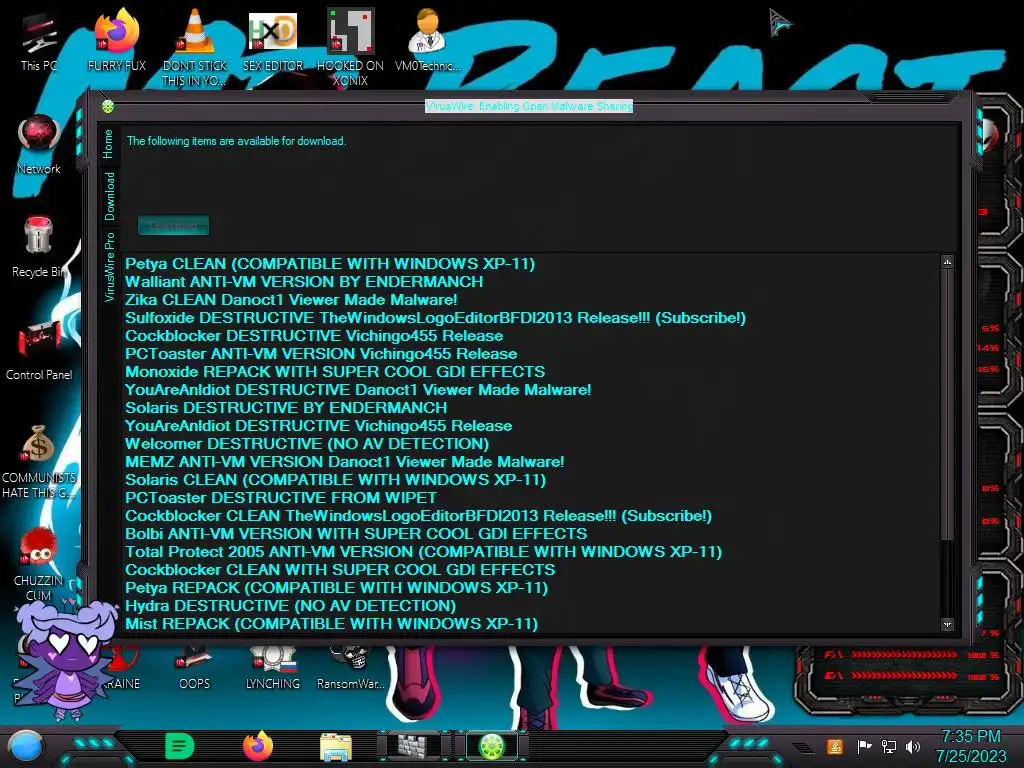Click the list scrollbar down arrow

[x=947, y=624]
